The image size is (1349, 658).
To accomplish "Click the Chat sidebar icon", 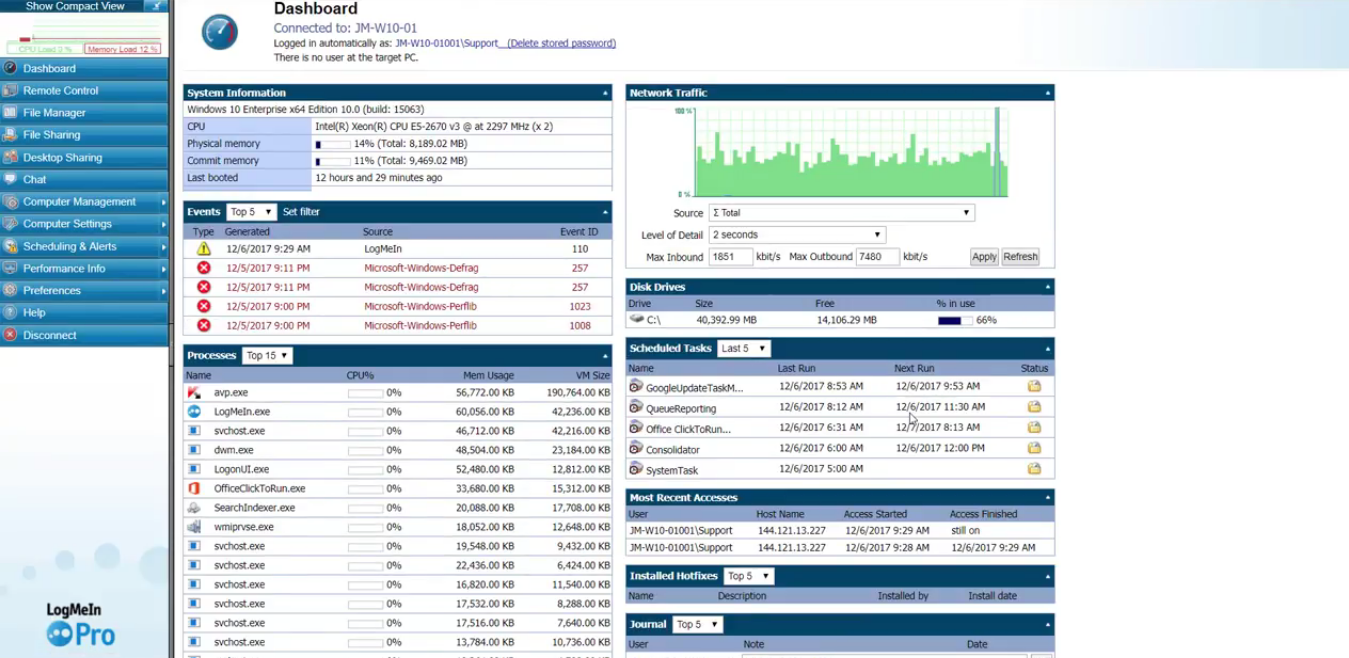I will pos(10,180).
